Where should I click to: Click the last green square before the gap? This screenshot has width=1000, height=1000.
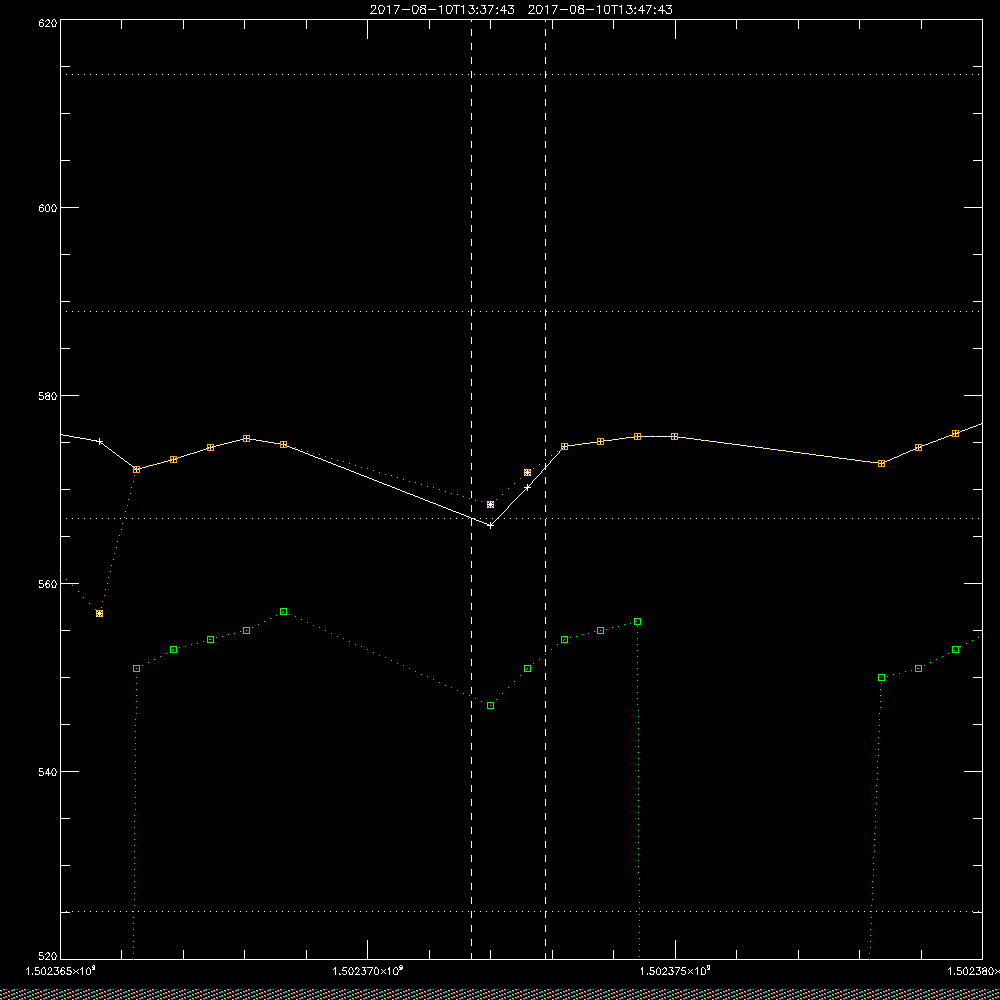pos(638,621)
